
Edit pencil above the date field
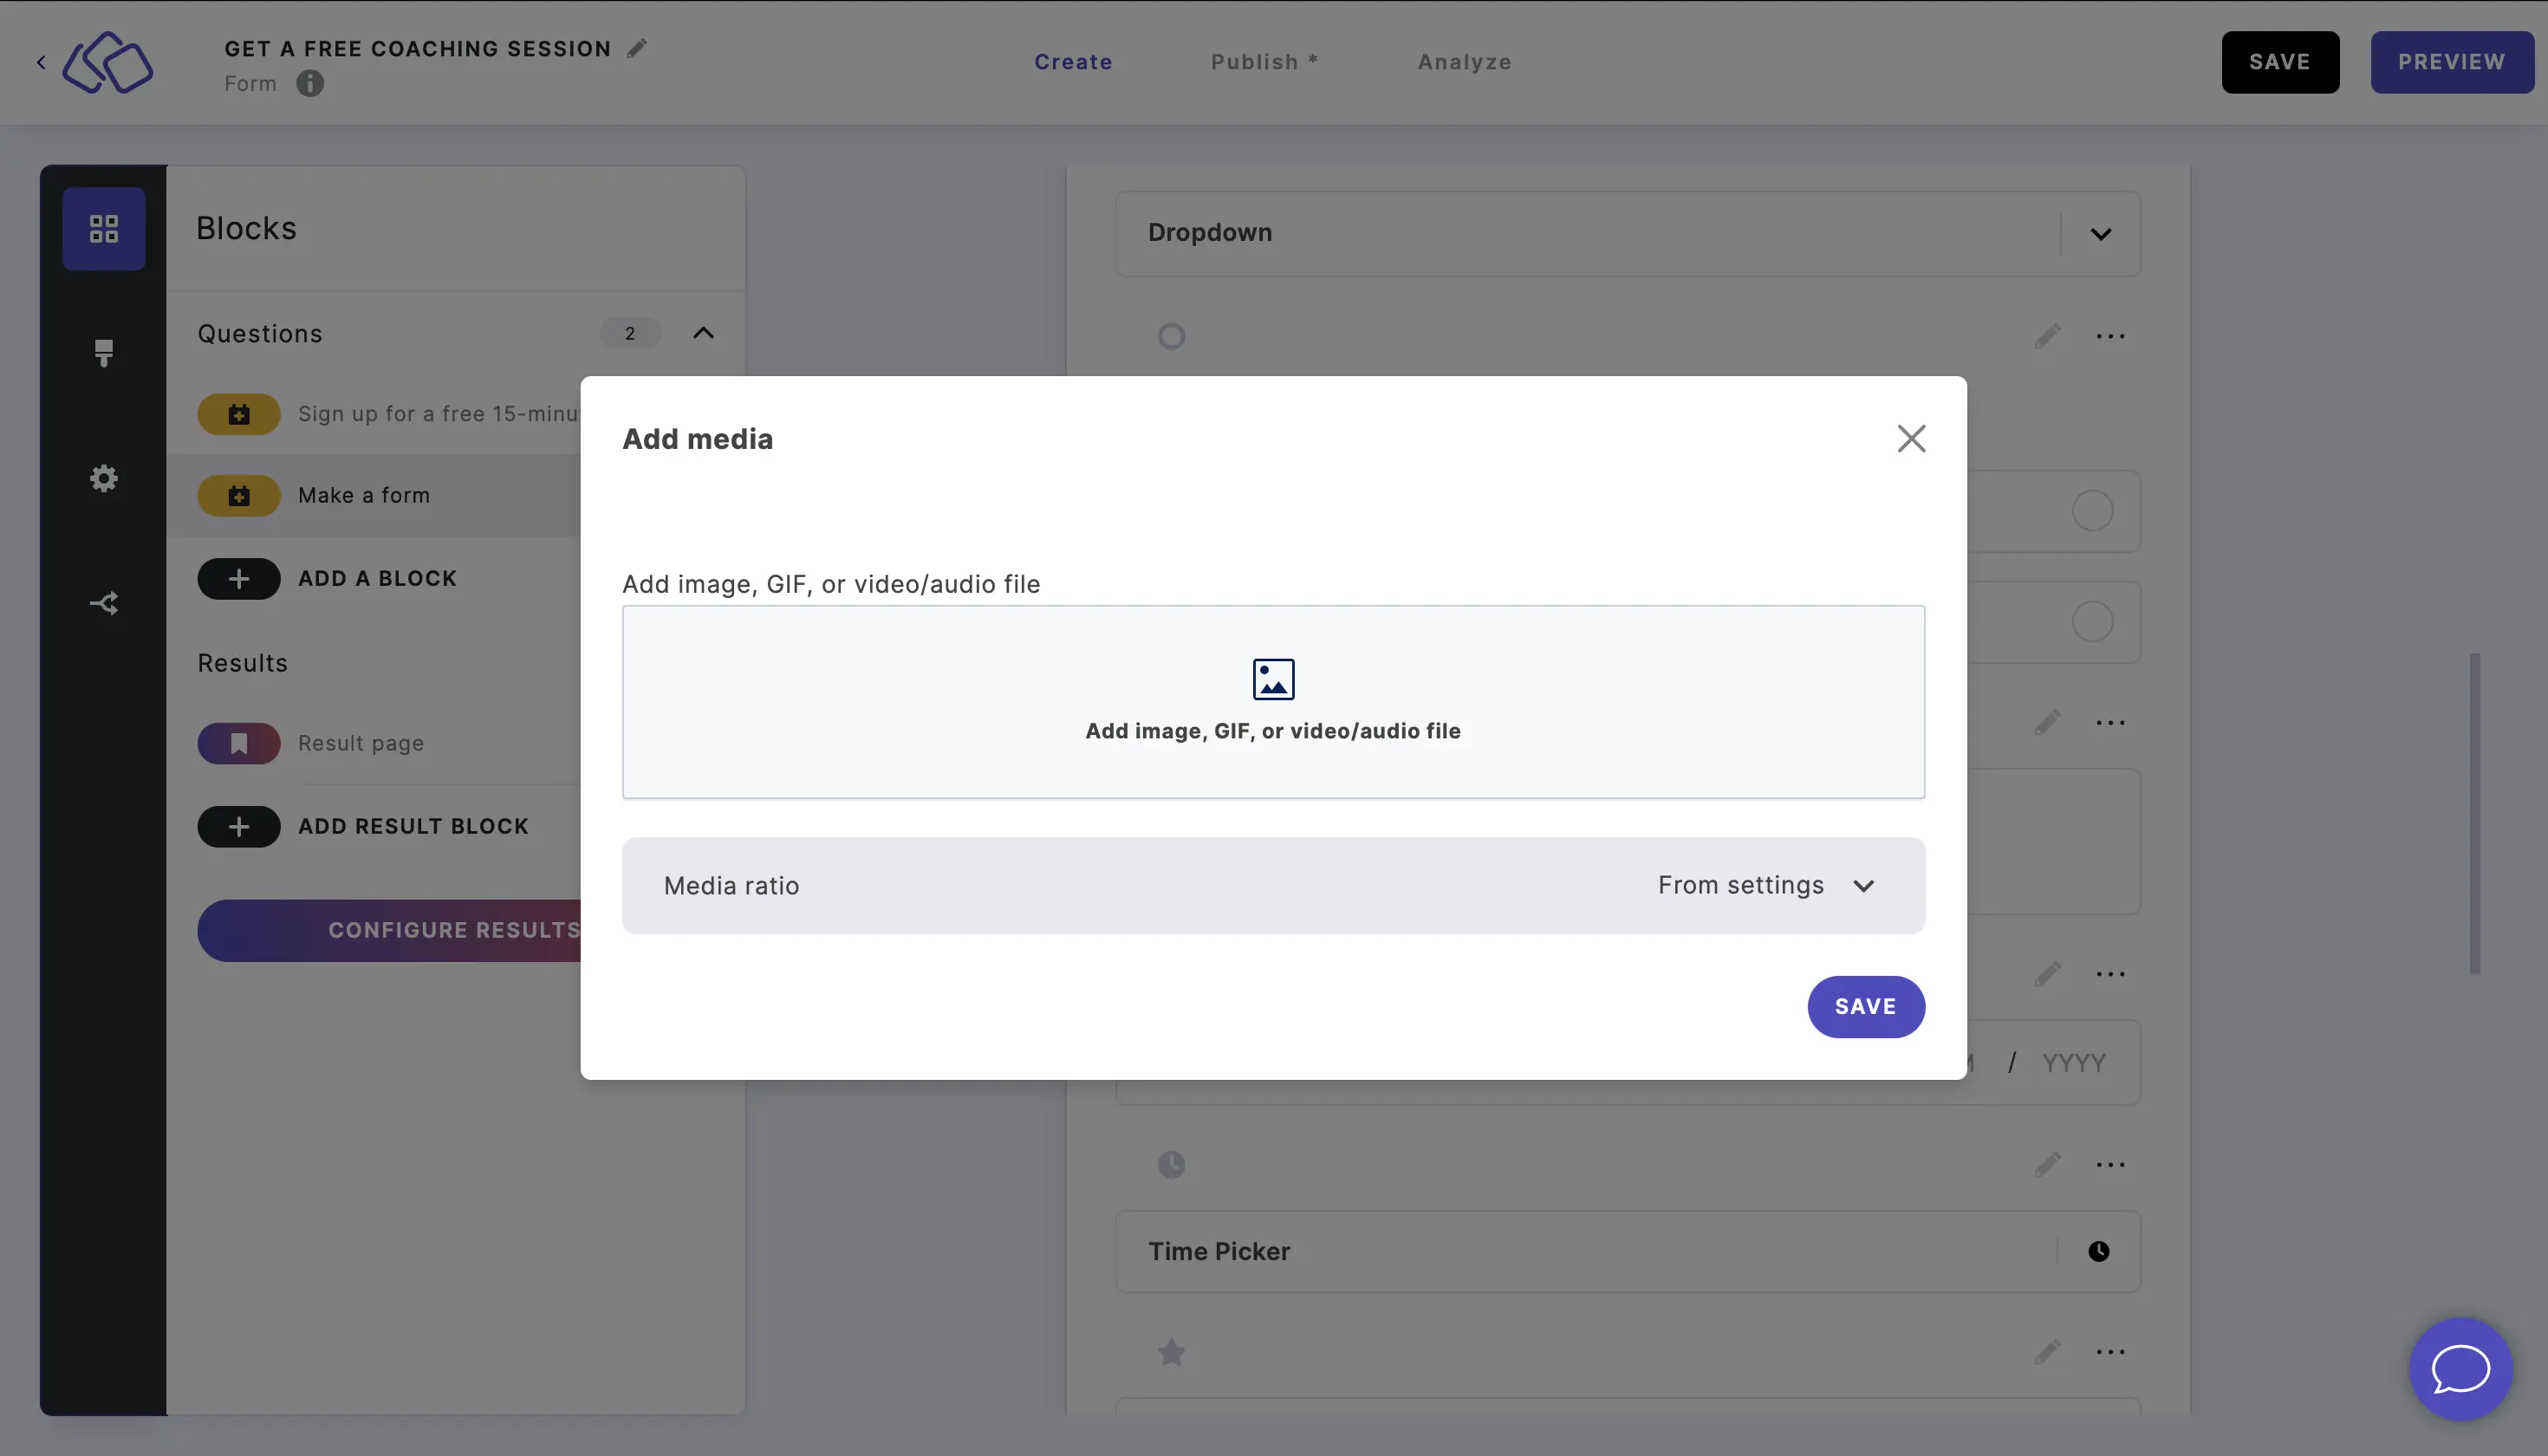point(2047,973)
